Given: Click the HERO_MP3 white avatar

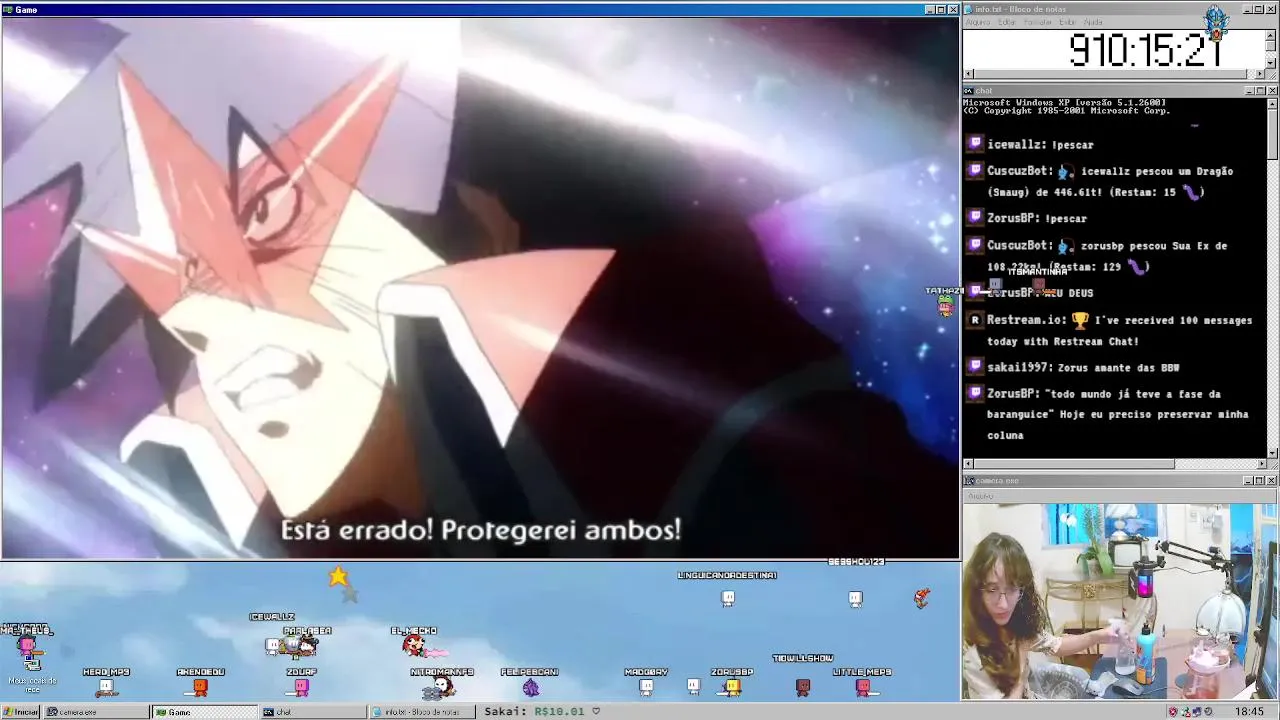Looking at the screenshot, I should [106, 687].
